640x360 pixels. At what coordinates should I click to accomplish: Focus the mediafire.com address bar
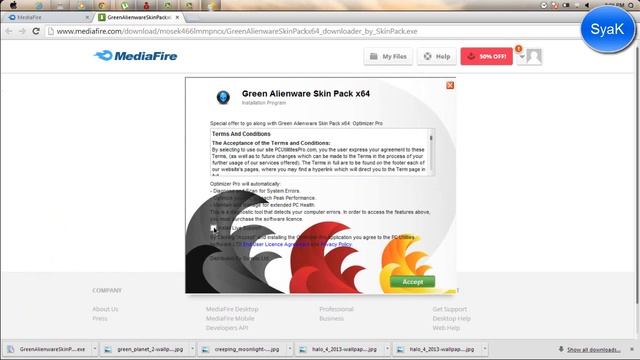click(314, 31)
